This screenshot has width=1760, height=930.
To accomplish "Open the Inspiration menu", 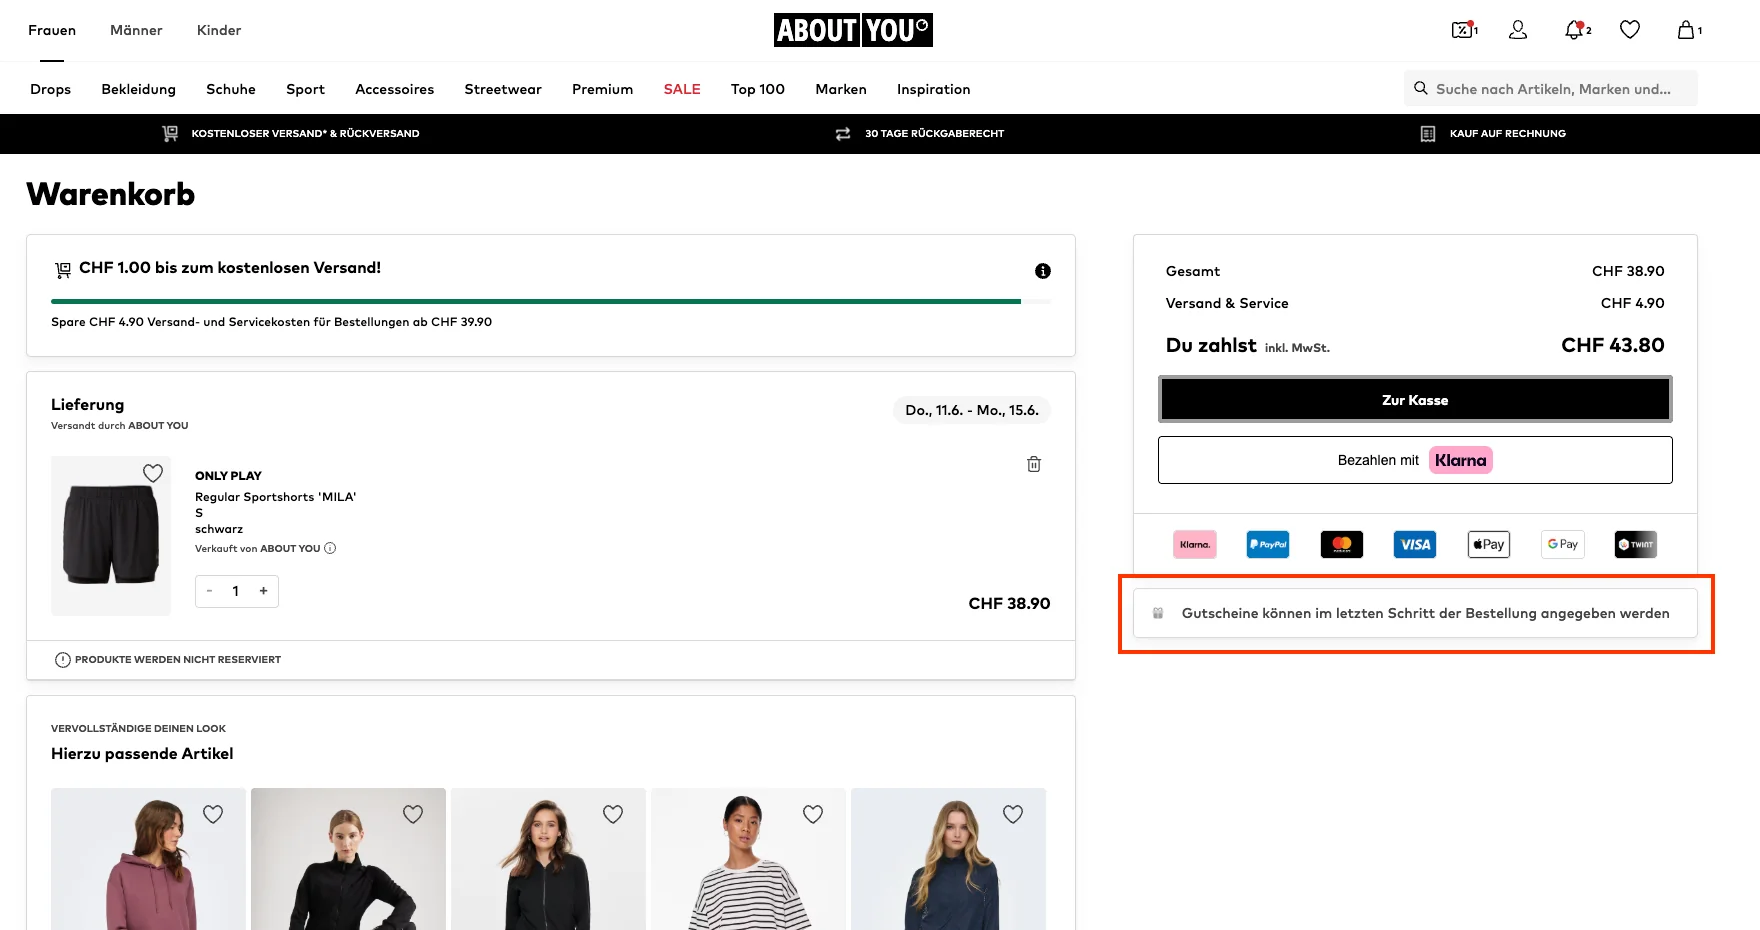I will point(933,89).
